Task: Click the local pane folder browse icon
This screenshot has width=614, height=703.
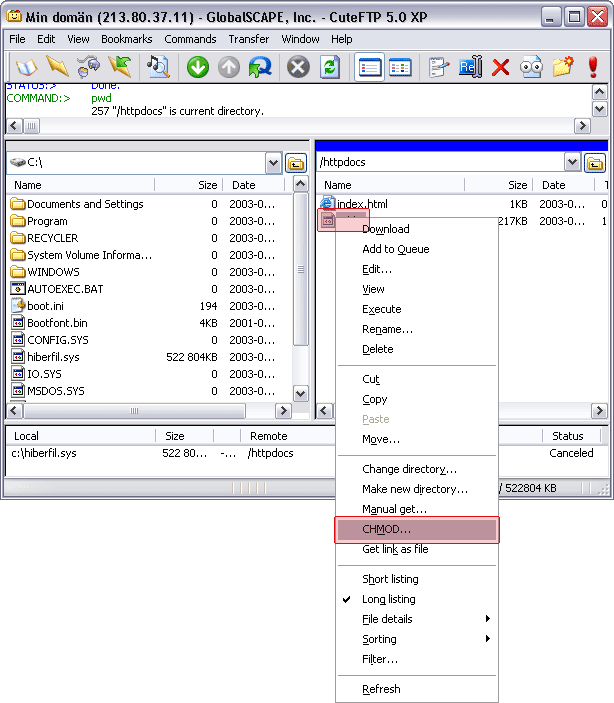Action: click(296, 163)
